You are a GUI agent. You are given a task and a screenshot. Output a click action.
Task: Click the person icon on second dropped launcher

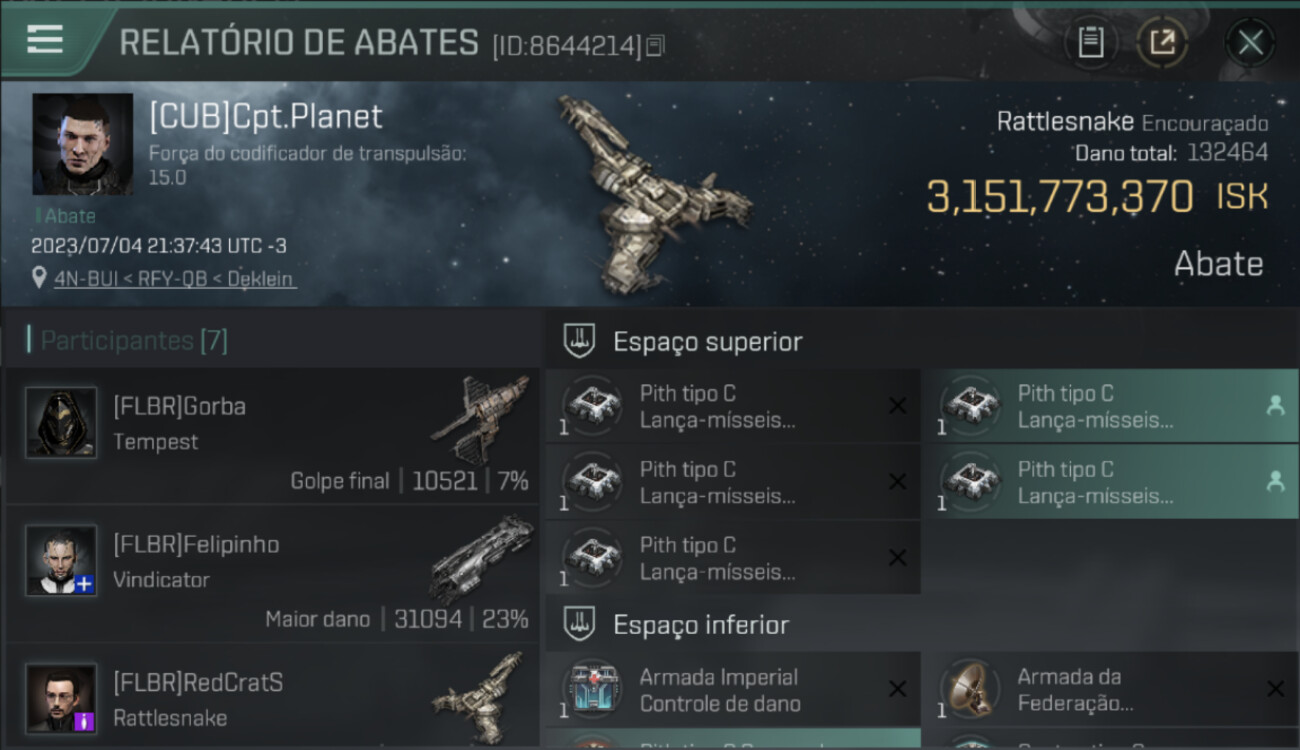(1275, 481)
